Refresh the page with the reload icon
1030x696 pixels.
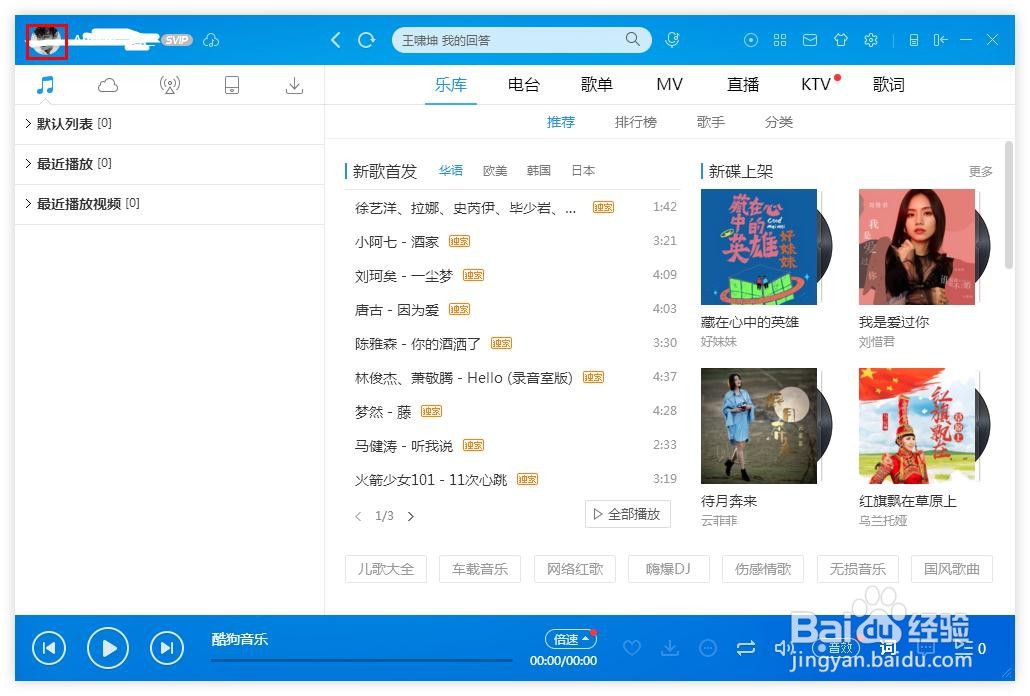click(x=367, y=40)
